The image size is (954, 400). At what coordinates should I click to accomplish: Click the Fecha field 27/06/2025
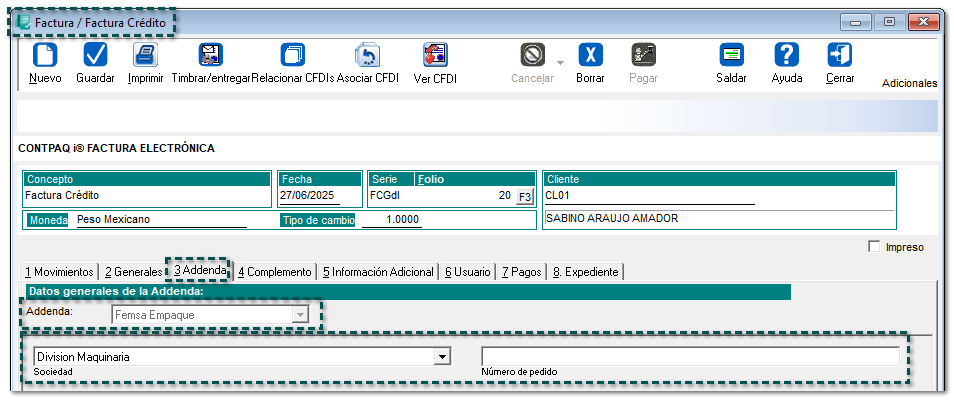click(x=310, y=196)
